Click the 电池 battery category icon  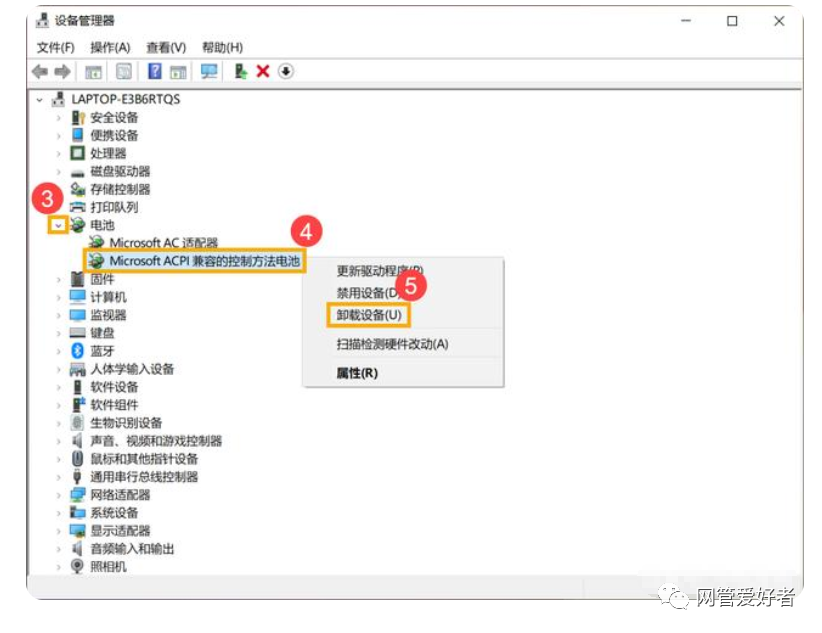click(x=78, y=225)
